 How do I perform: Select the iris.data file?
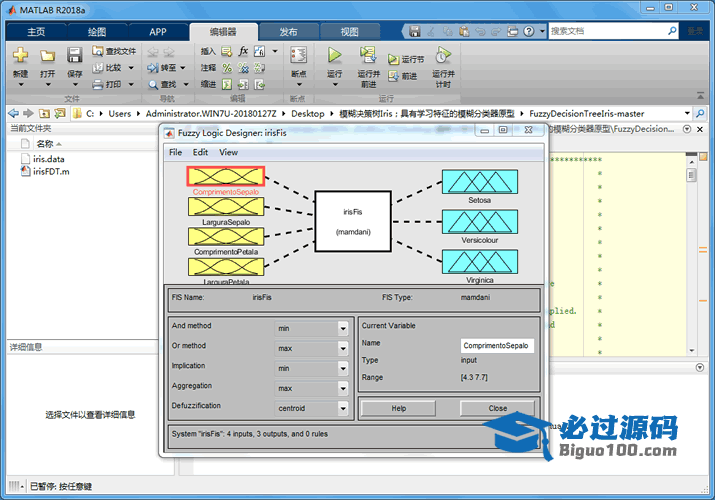[48, 159]
